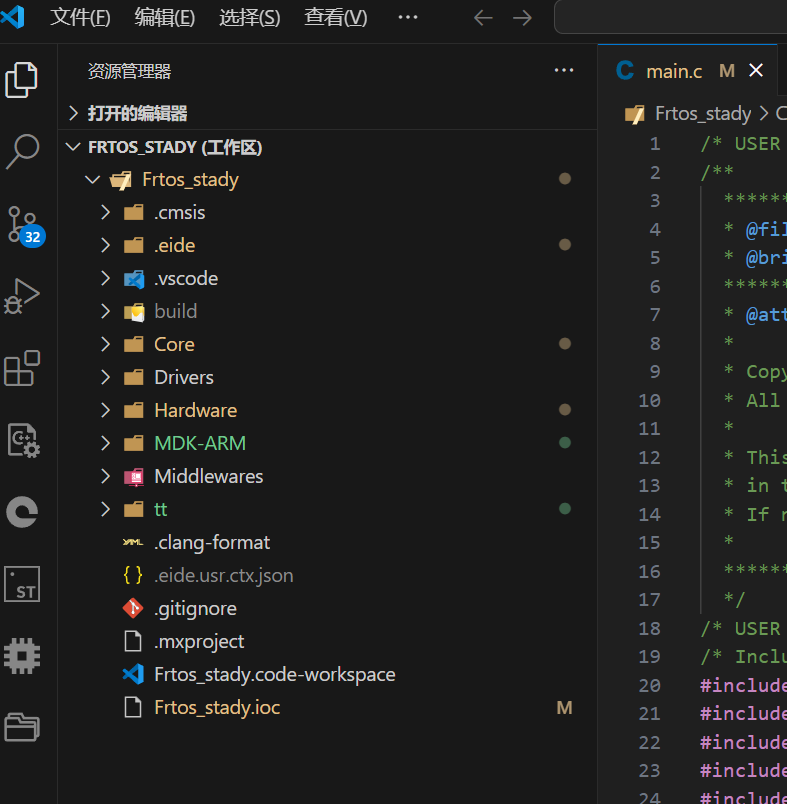787x804 pixels.
Task: Expand the tt folder chevron
Action: pos(105,510)
